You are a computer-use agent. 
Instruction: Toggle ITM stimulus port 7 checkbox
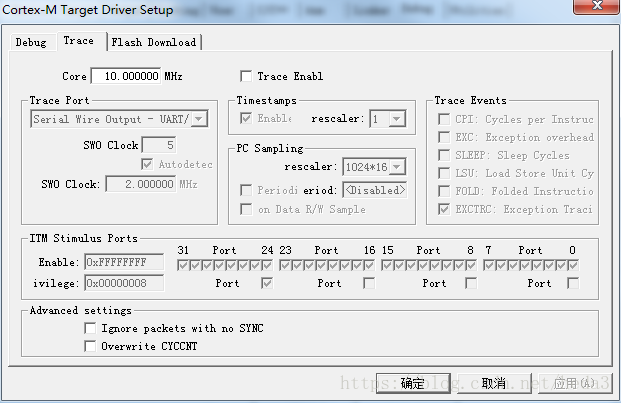pos(489,265)
